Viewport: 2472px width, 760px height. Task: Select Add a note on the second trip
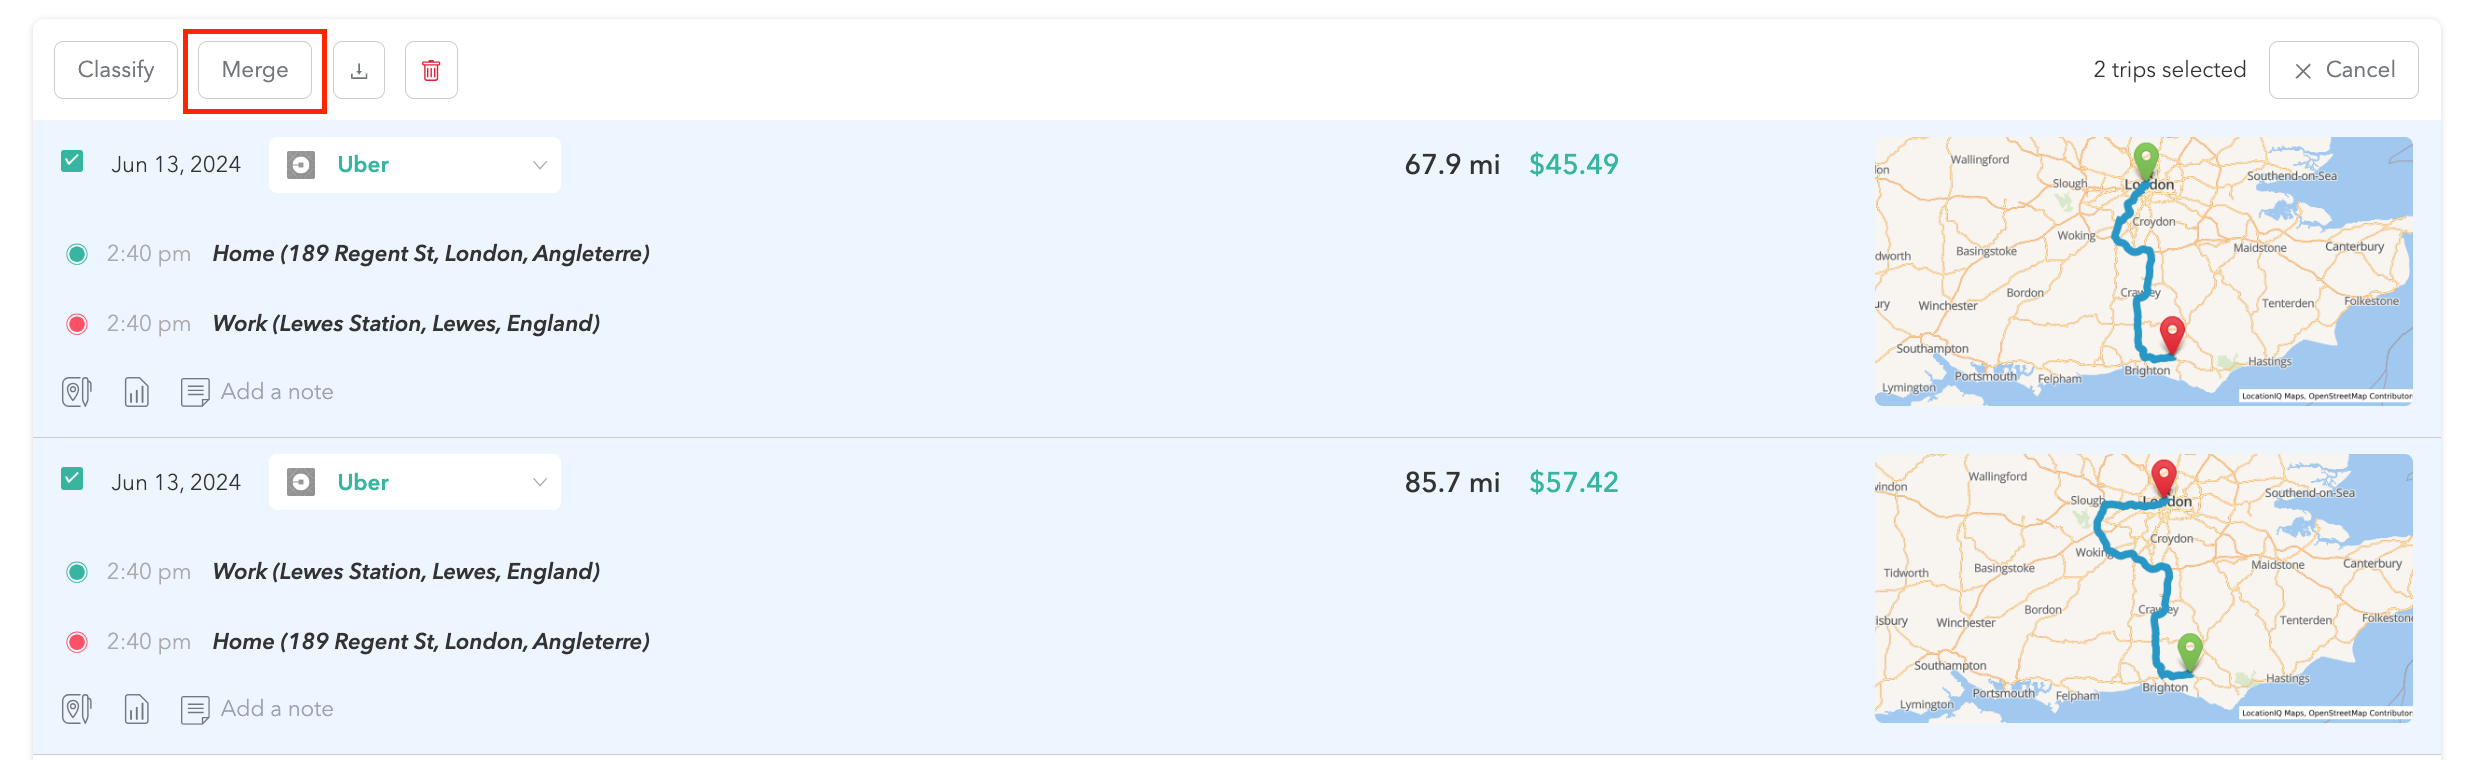click(277, 708)
